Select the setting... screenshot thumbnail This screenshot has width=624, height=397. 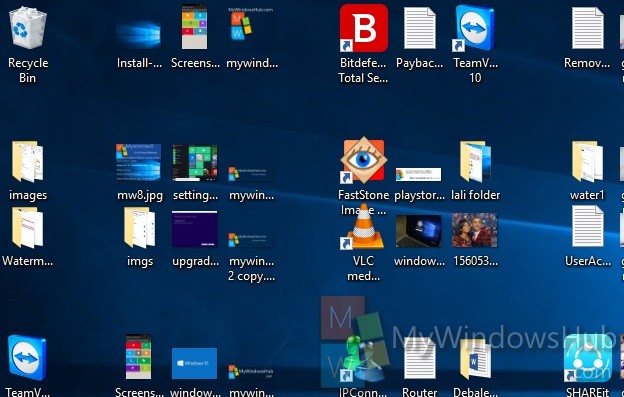195,162
